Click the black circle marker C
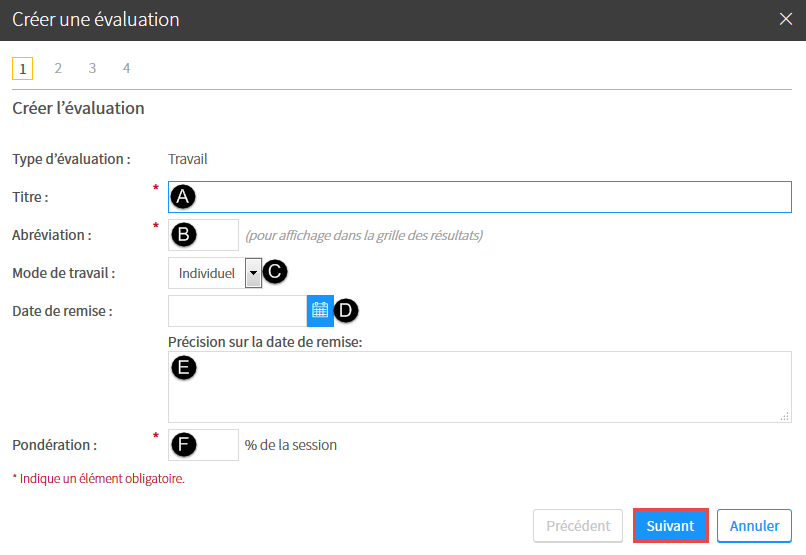This screenshot has height=555, width=806. tap(274, 272)
